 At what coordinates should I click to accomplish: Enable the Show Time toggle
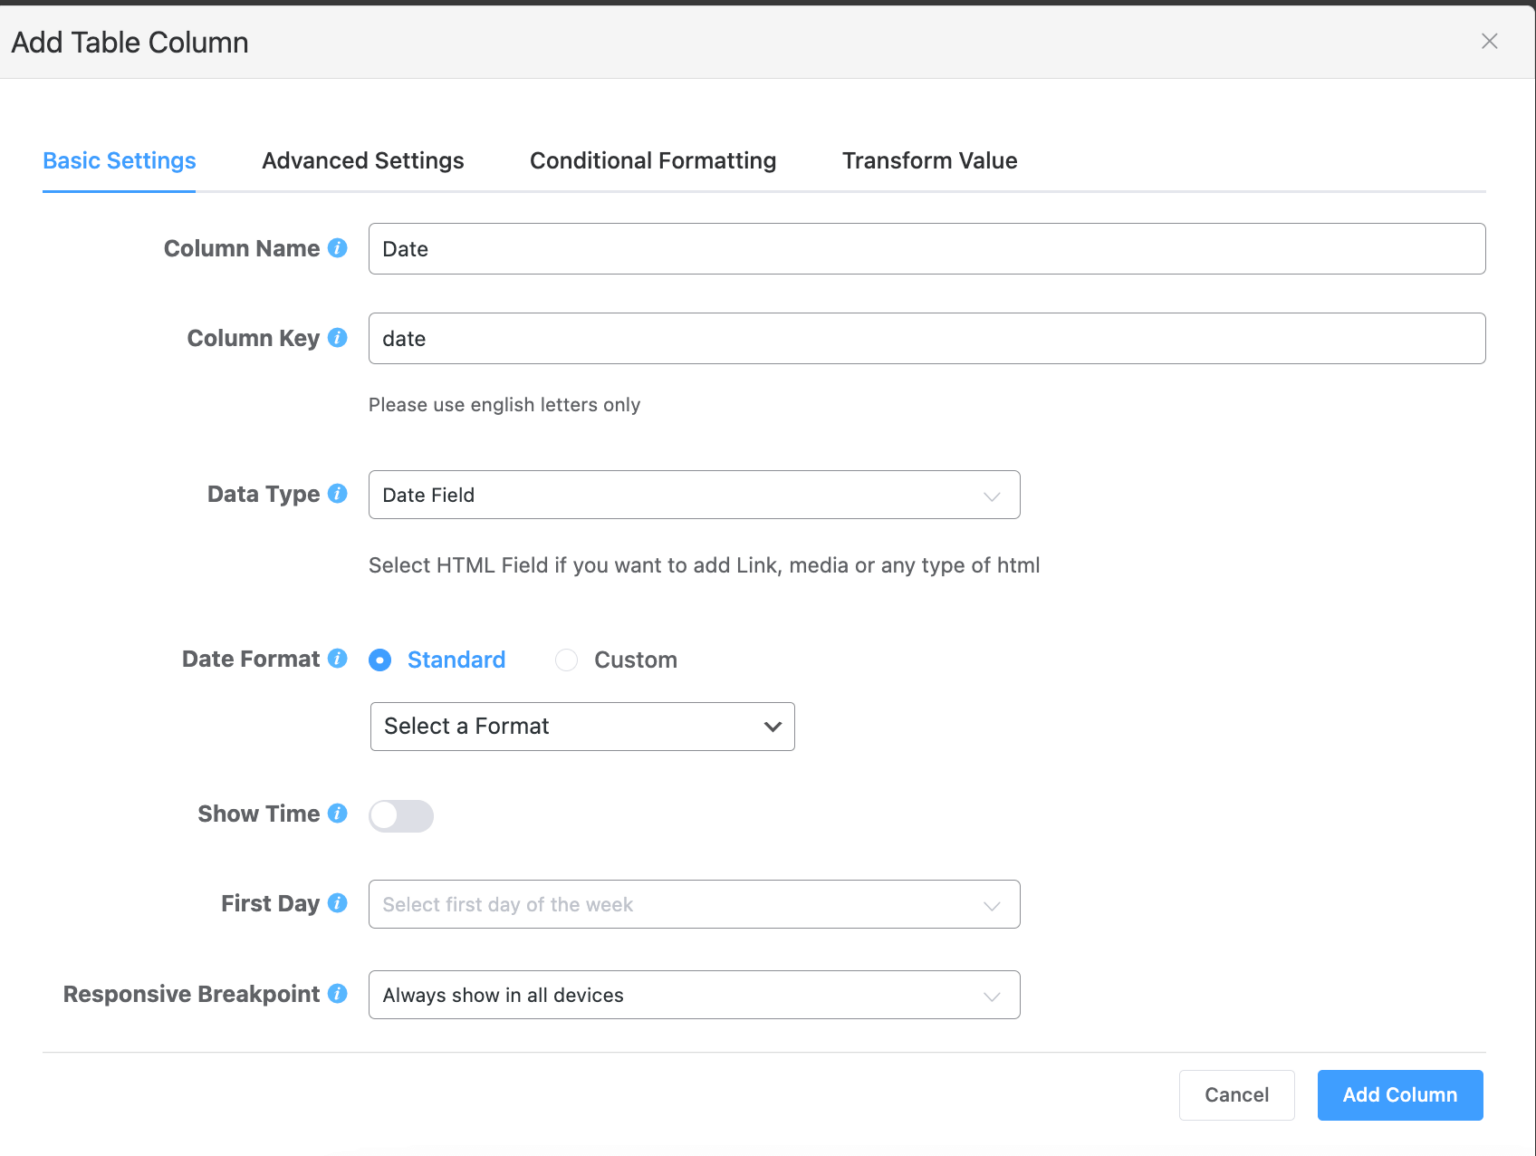[400, 816]
